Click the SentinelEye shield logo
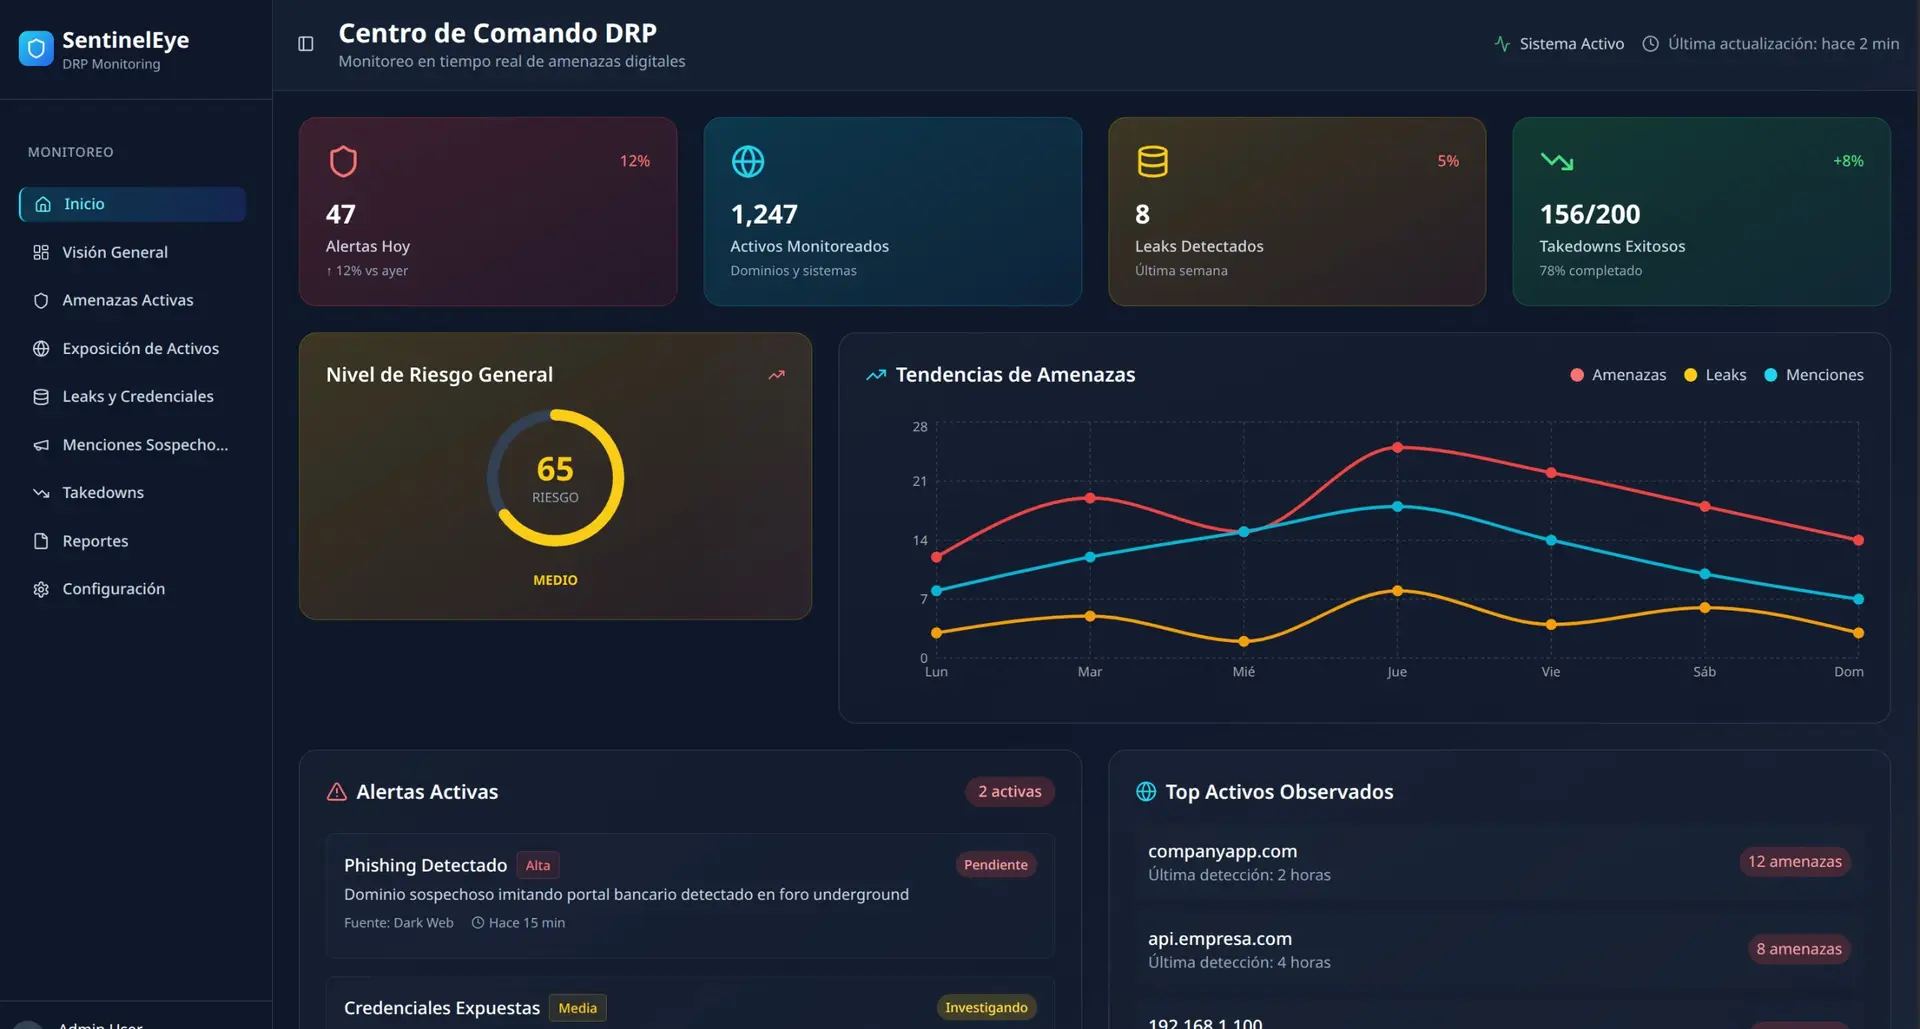Image resolution: width=1920 pixels, height=1029 pixels. coord(36,48)
